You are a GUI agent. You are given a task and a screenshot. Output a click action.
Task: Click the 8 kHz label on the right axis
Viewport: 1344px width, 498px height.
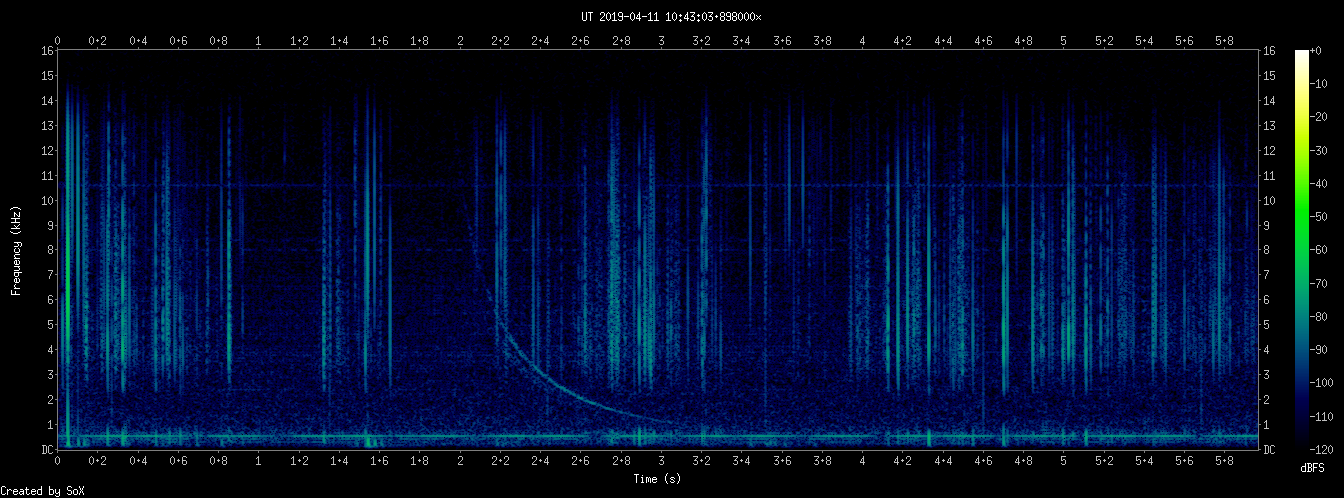click(x=1268, y=250)
